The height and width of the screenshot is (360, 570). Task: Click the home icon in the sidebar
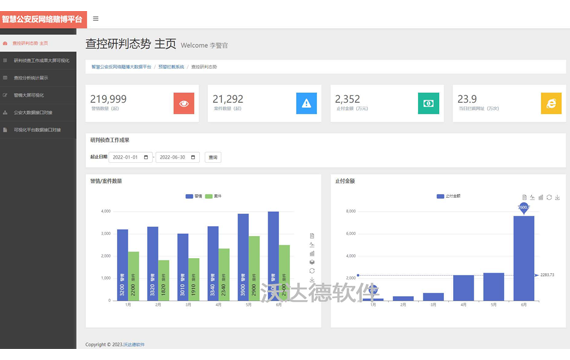point(5,43)
